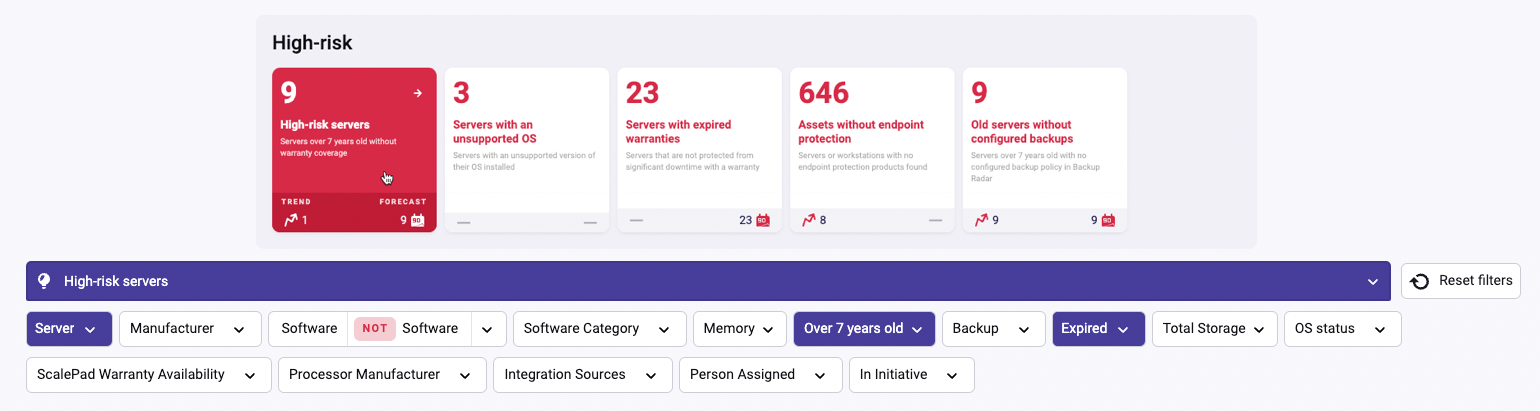Toggle the NOT badge between Software filters
Screen dimensions: 1540x411
pyautogui.click(x=375, y=328)
